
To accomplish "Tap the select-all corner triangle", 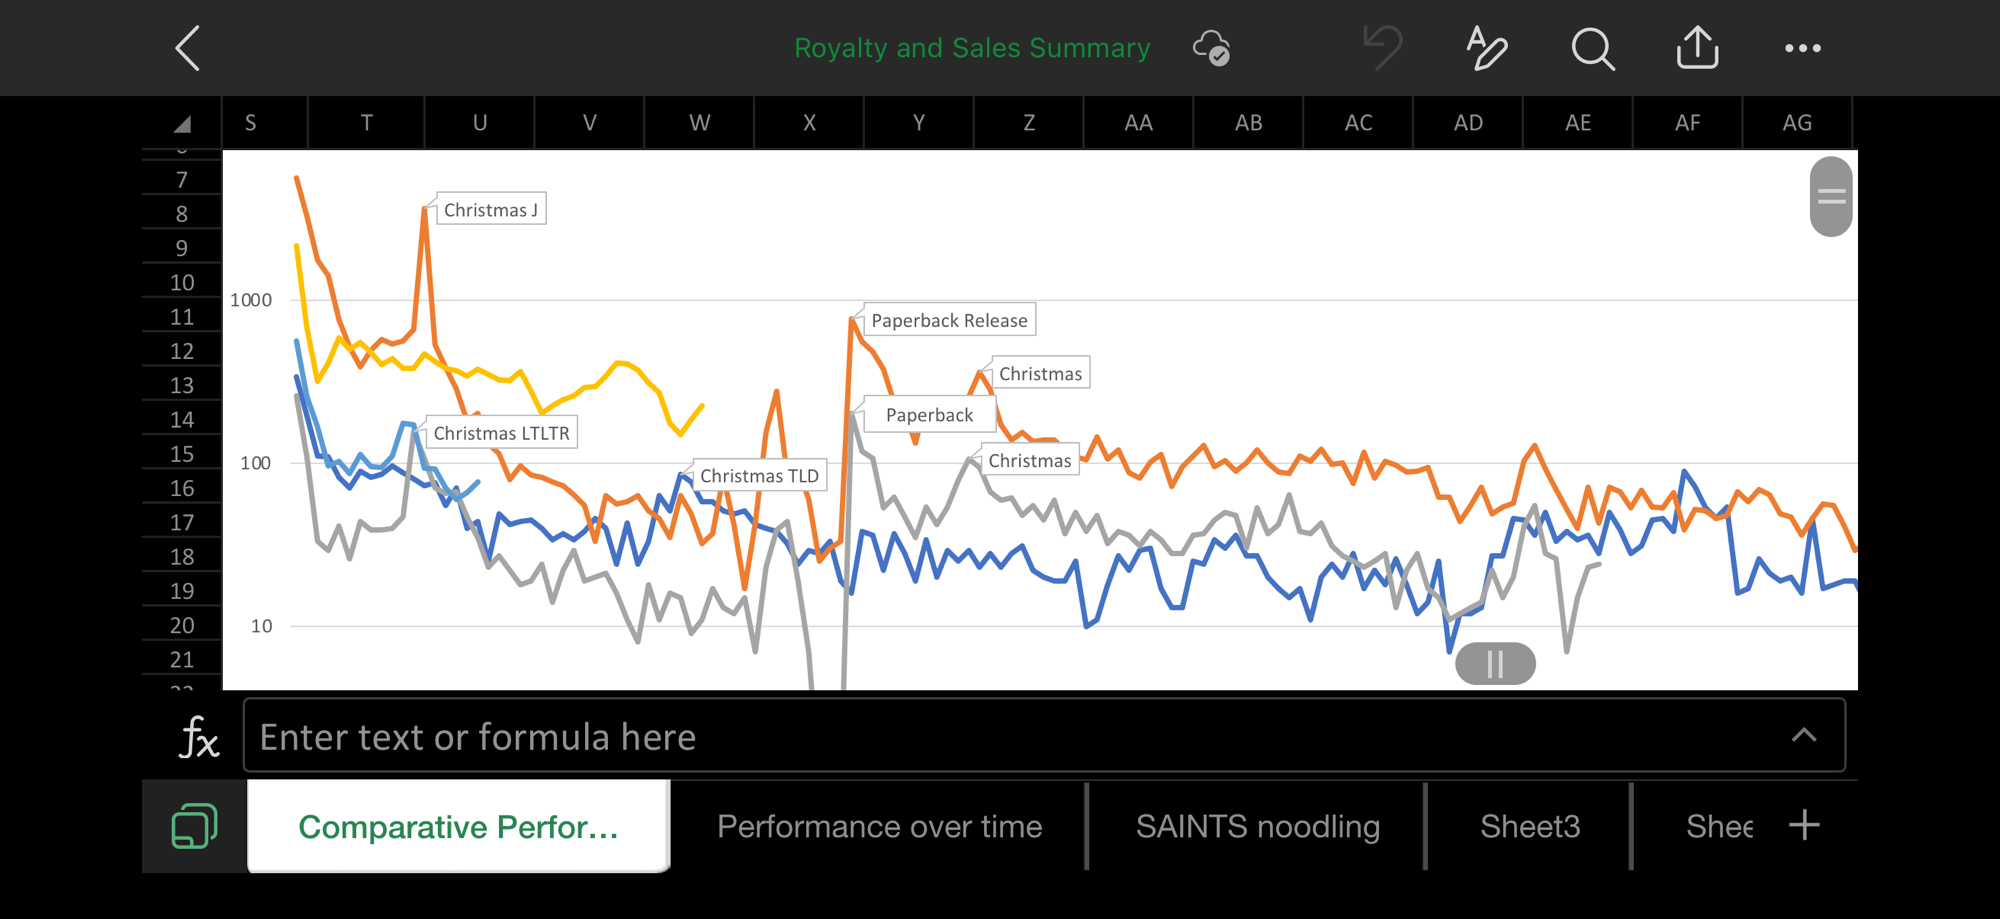I will (182, 124).
